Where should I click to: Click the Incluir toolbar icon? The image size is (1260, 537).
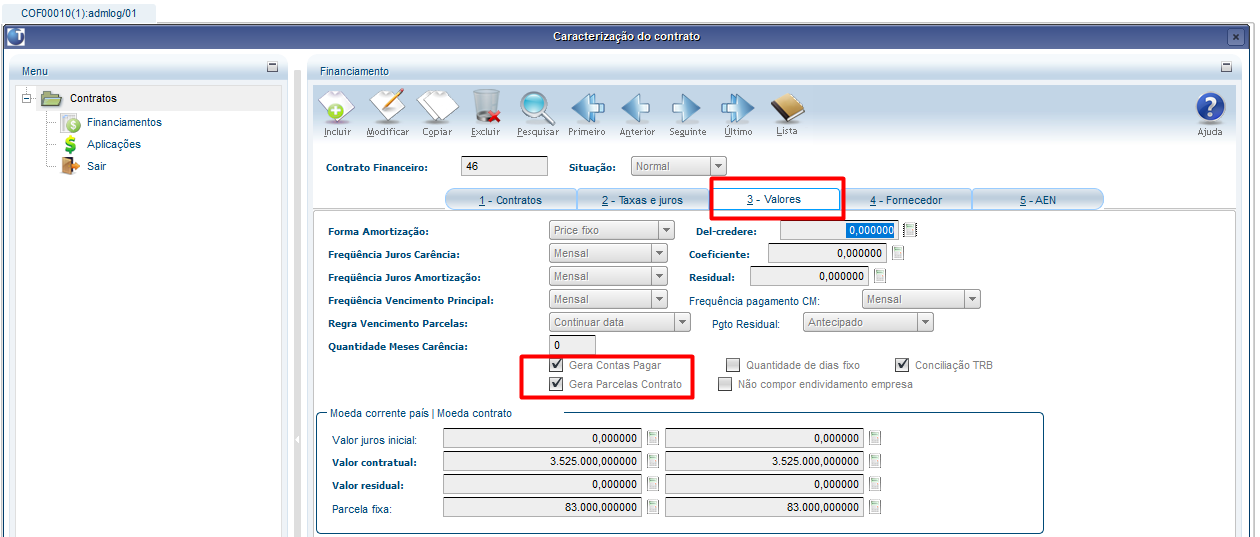click(337, 108)
